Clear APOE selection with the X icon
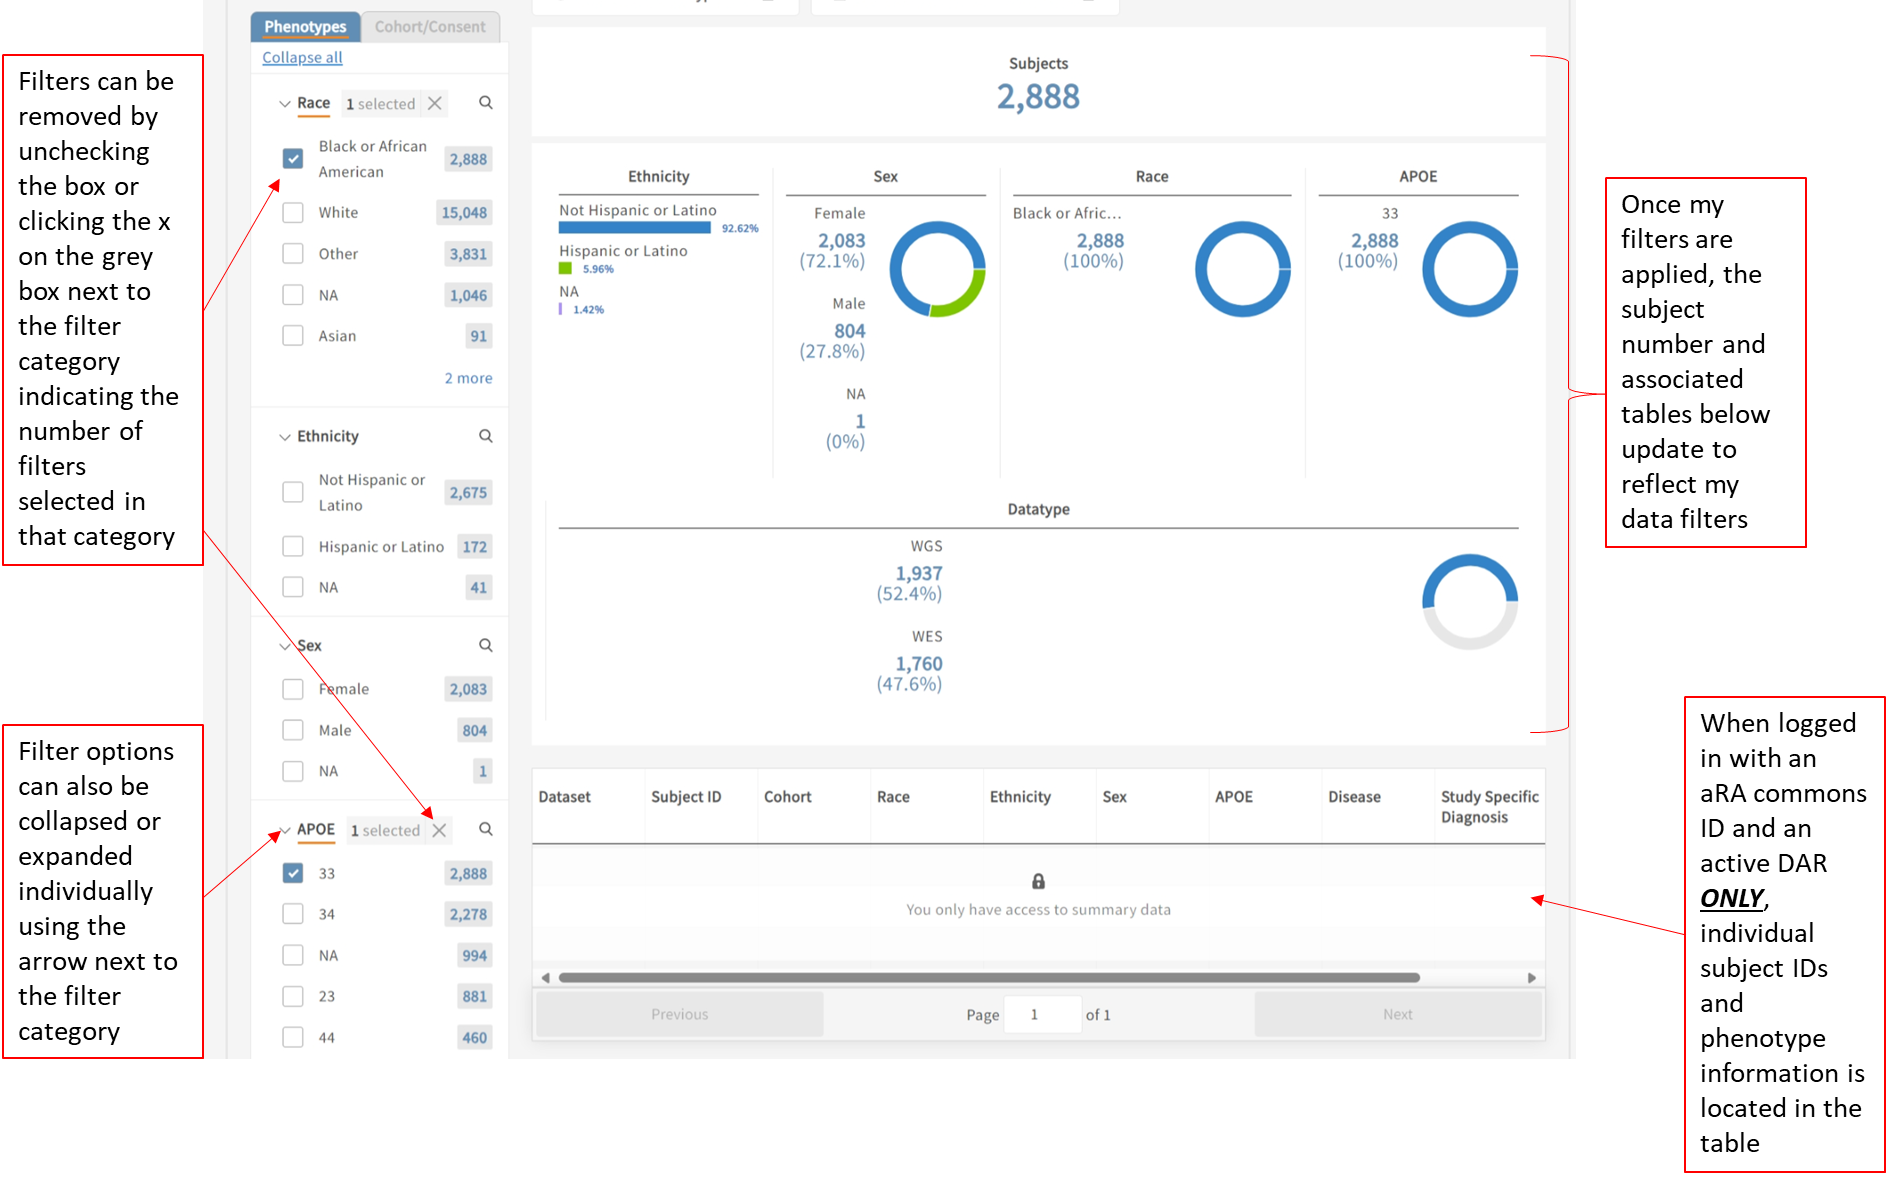 tap(439, 830)
